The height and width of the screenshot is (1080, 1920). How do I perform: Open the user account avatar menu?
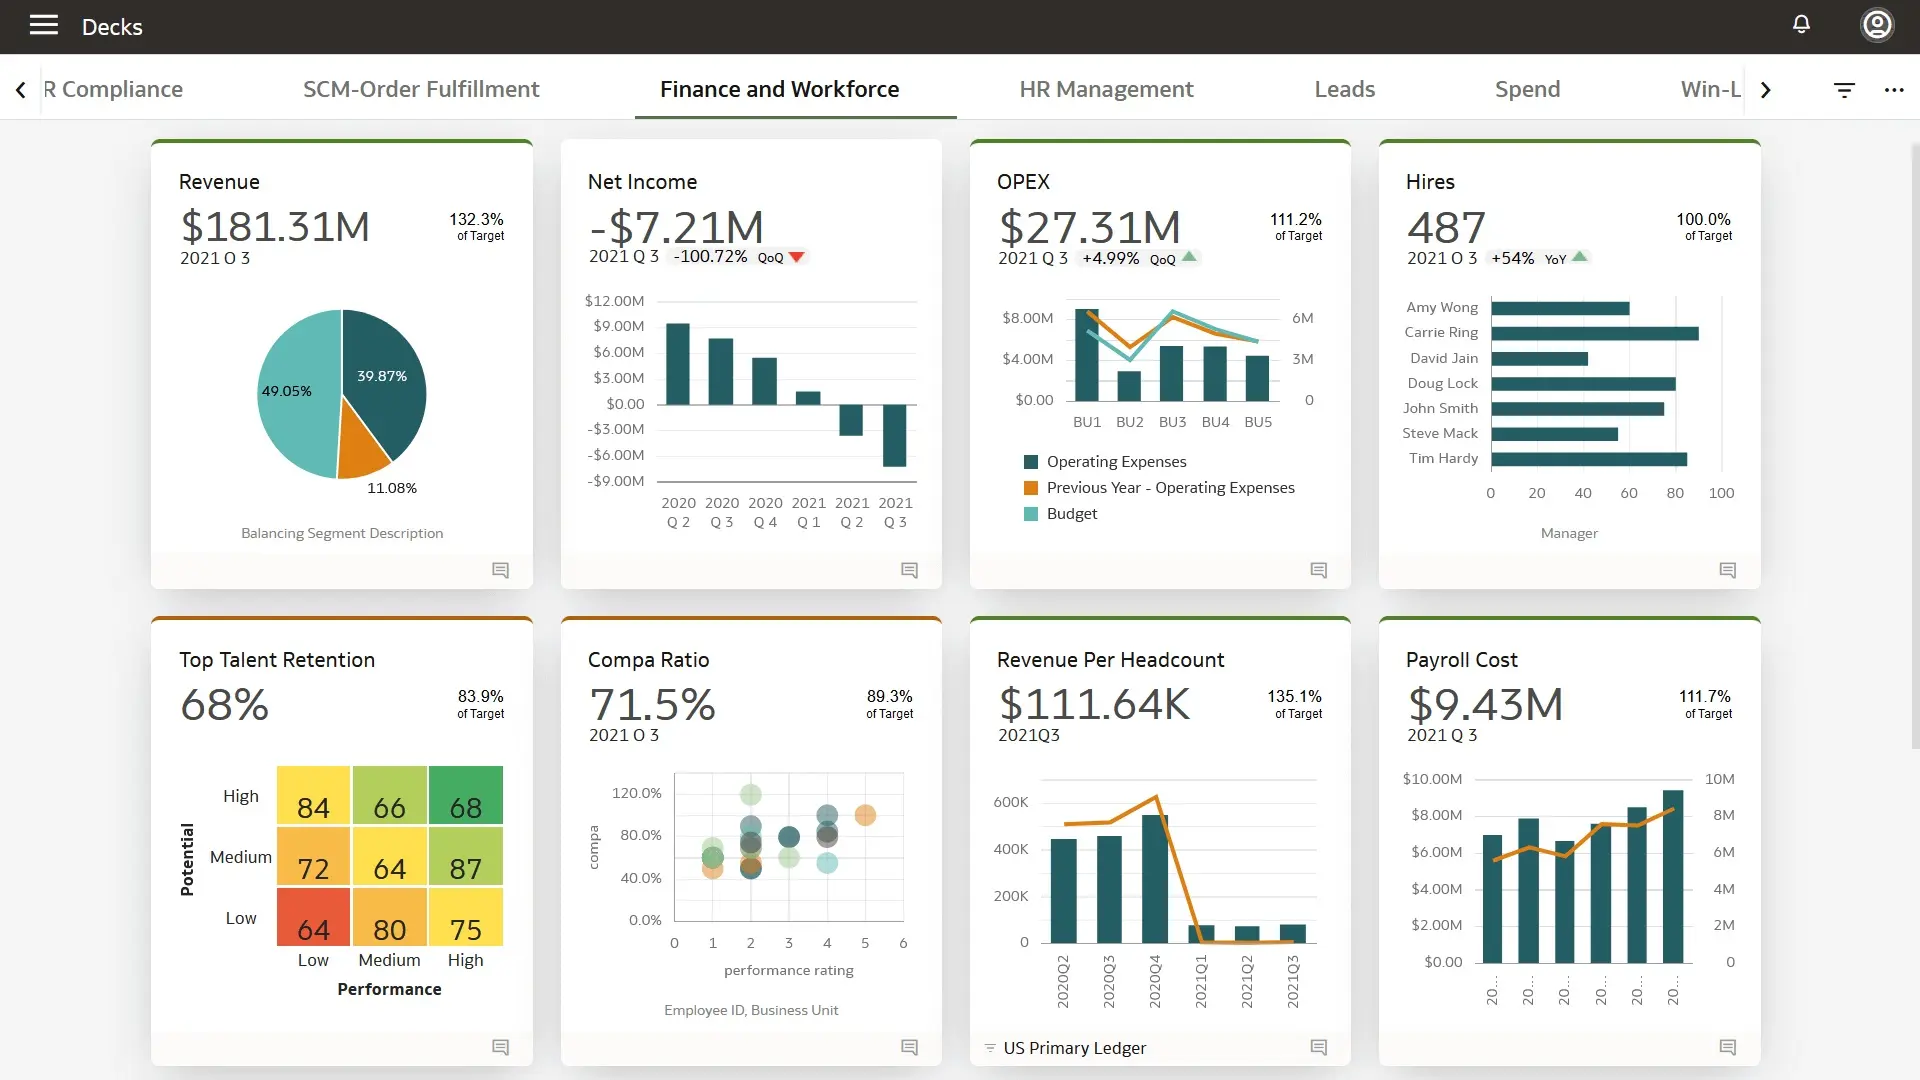pos(1877,24)
